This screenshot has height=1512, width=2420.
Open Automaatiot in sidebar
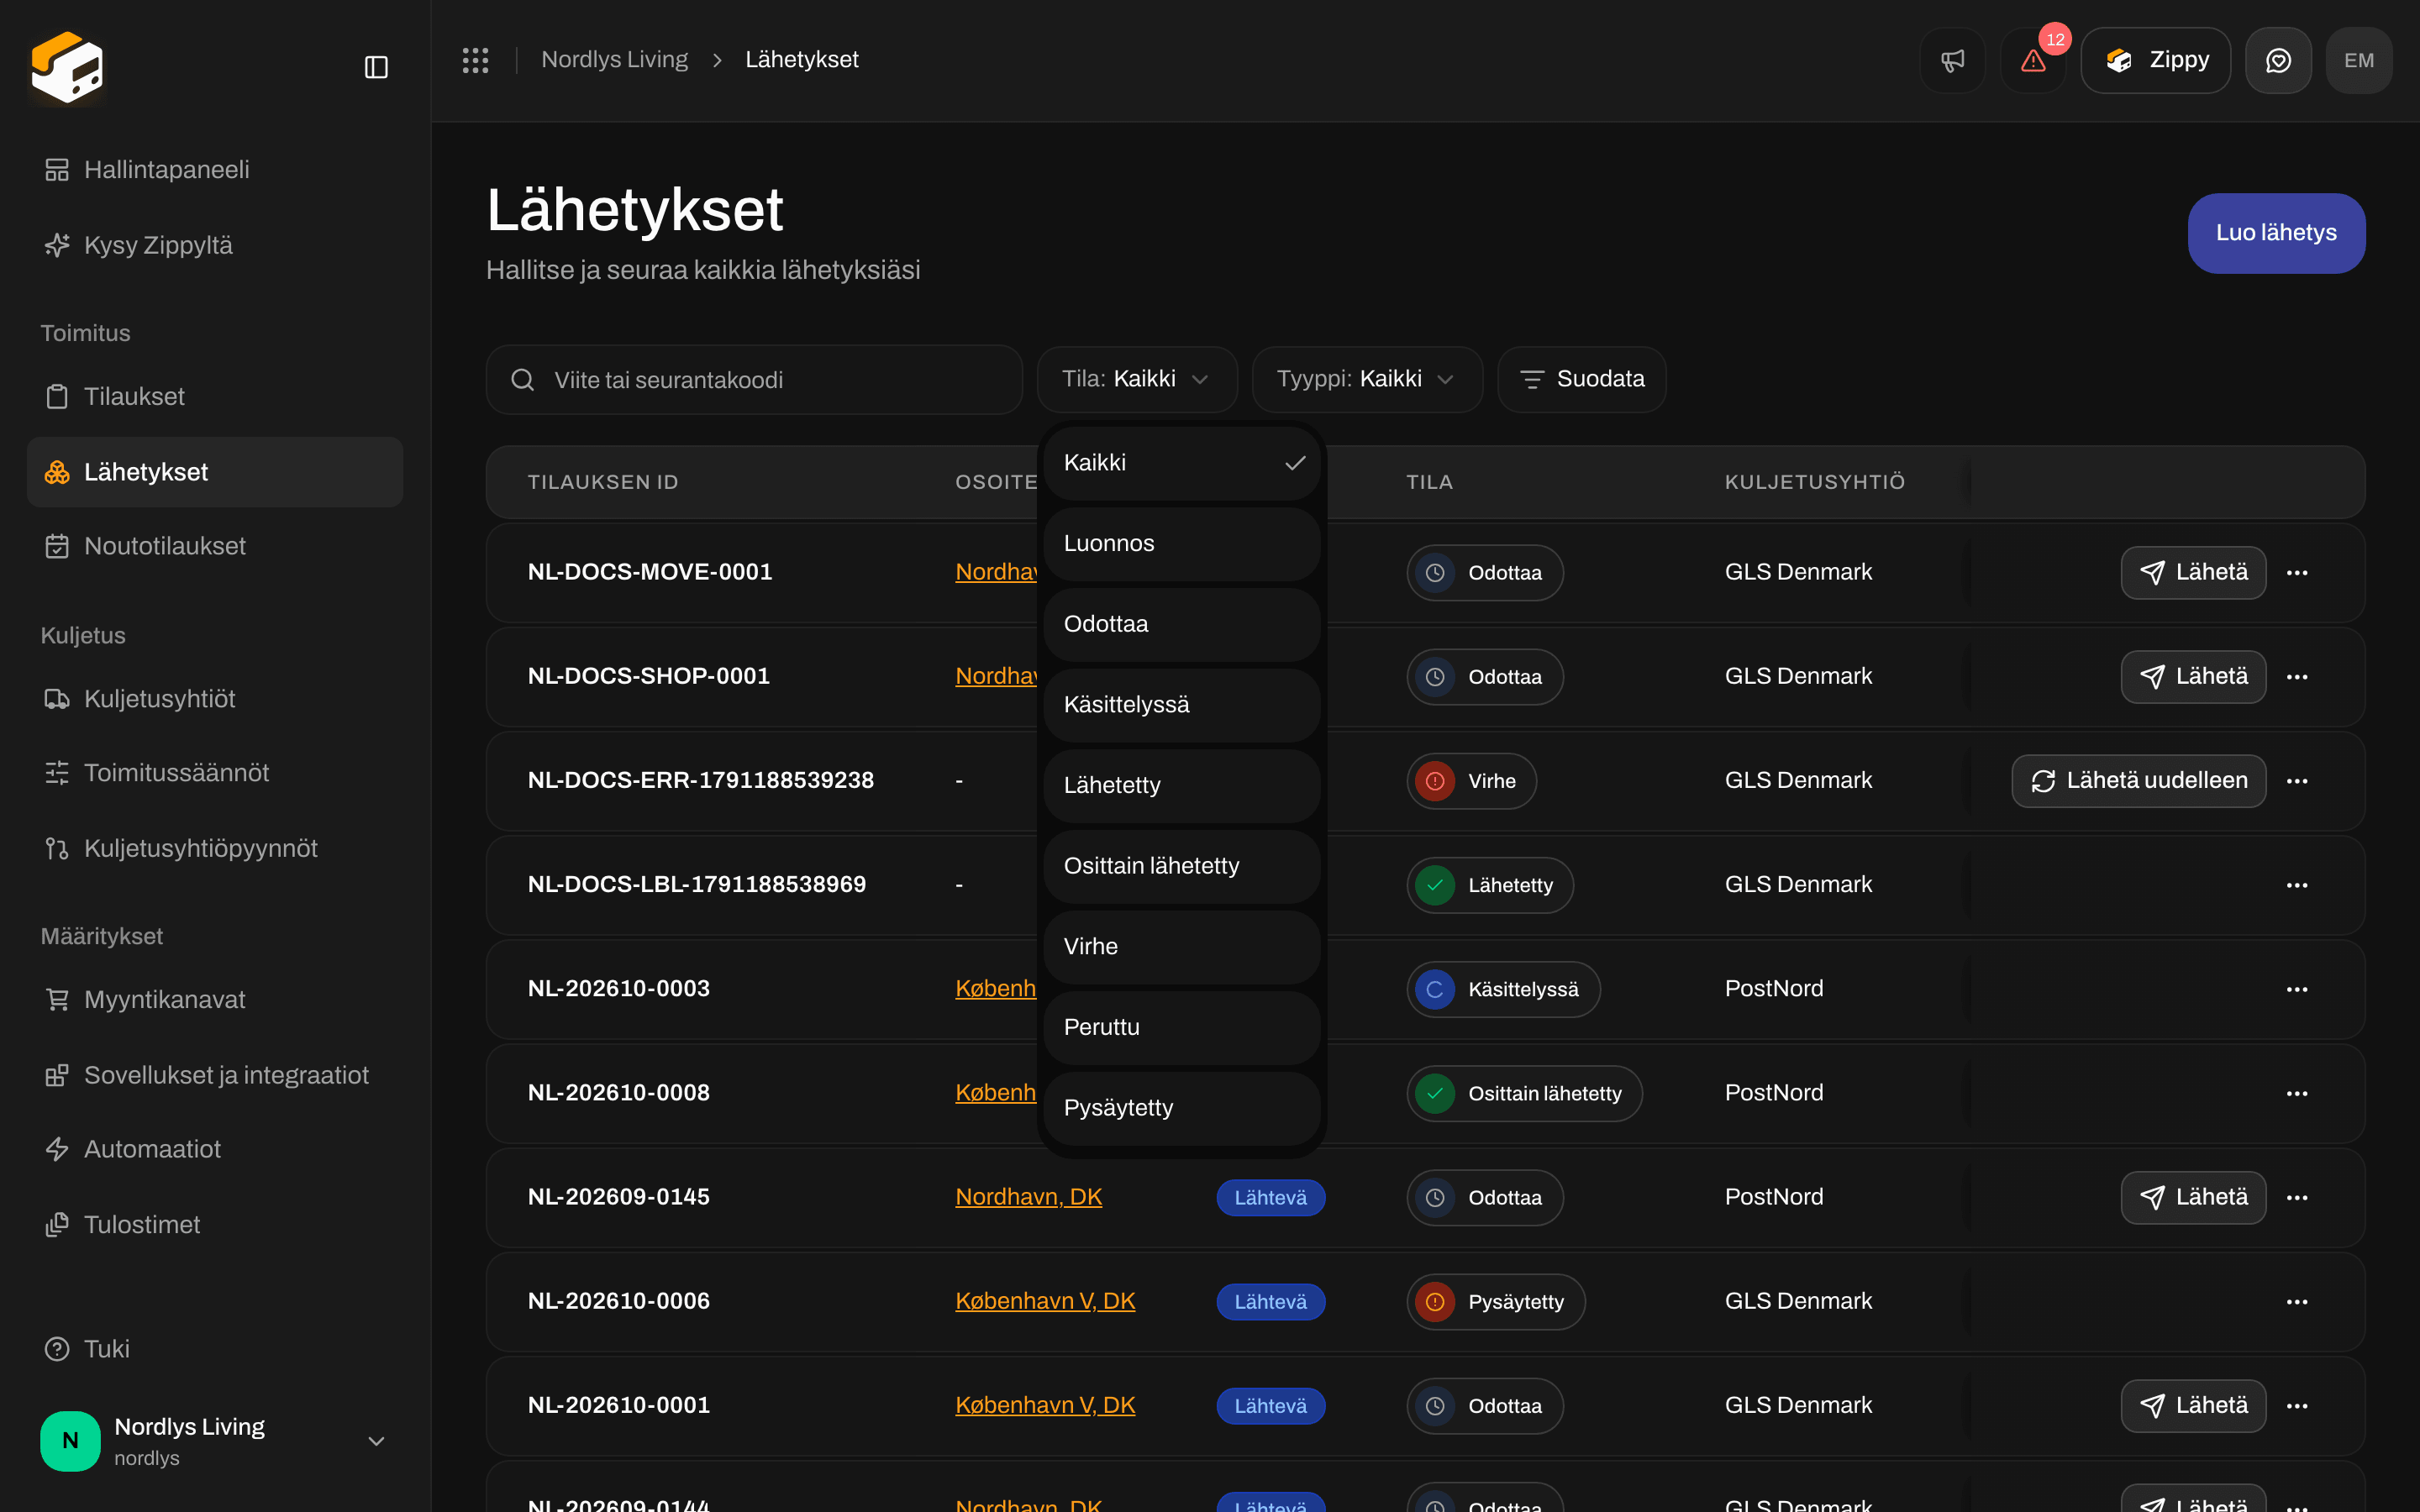[x=215, y=1149]
